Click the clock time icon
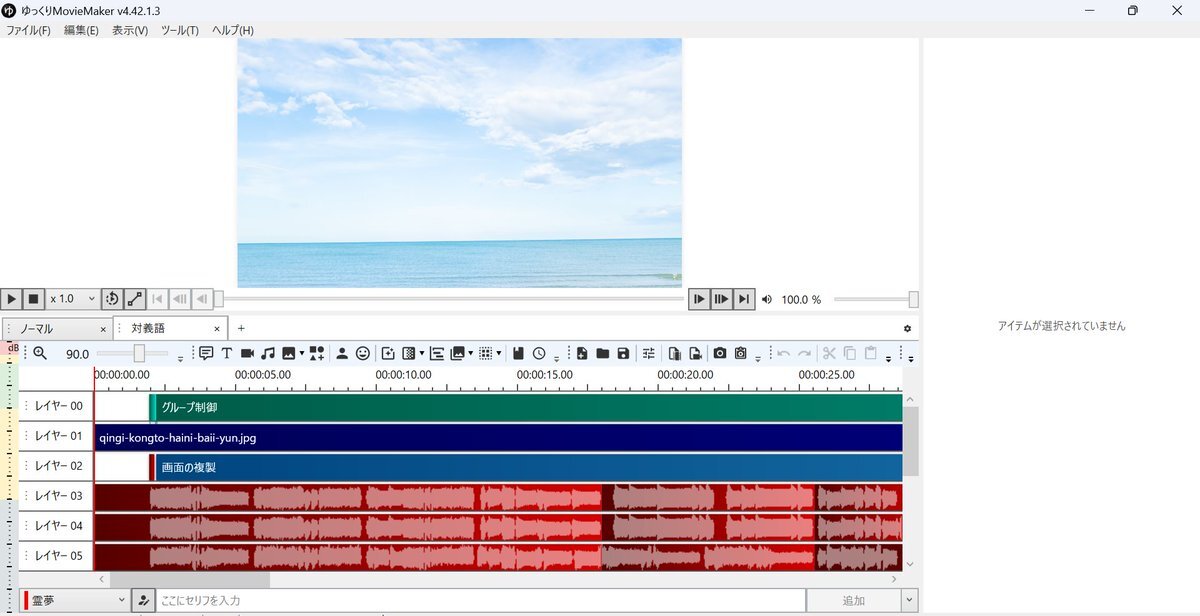 pyautogui.click(x=539, y=353)
